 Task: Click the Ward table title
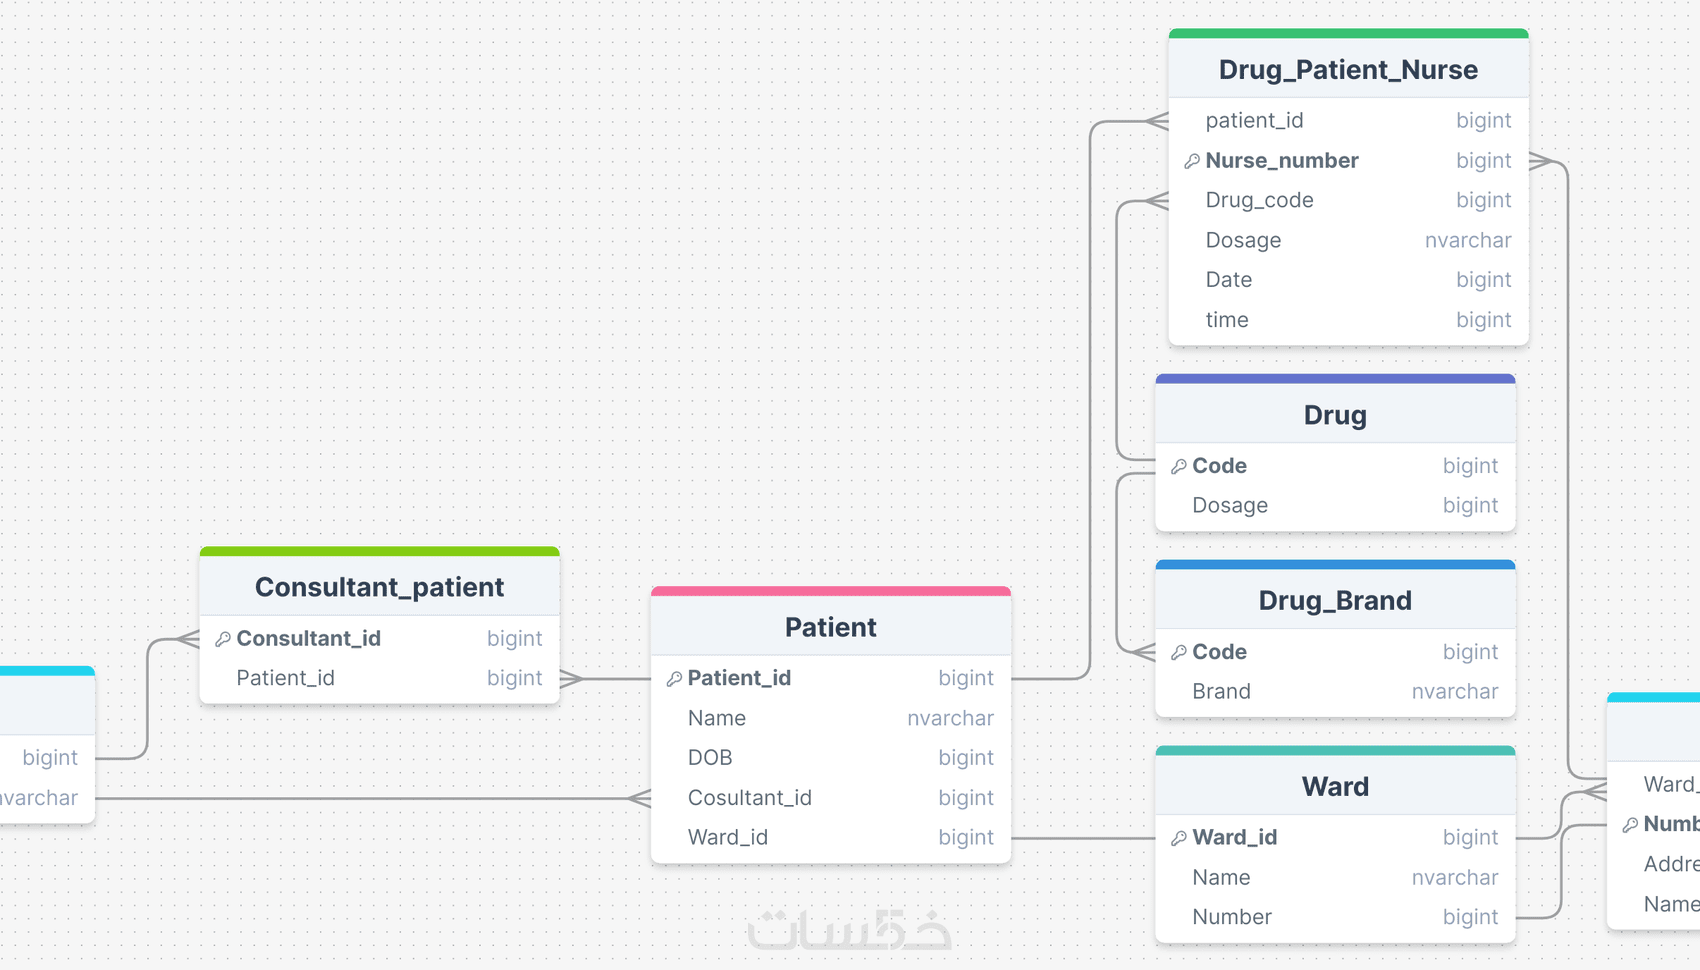1335,787
